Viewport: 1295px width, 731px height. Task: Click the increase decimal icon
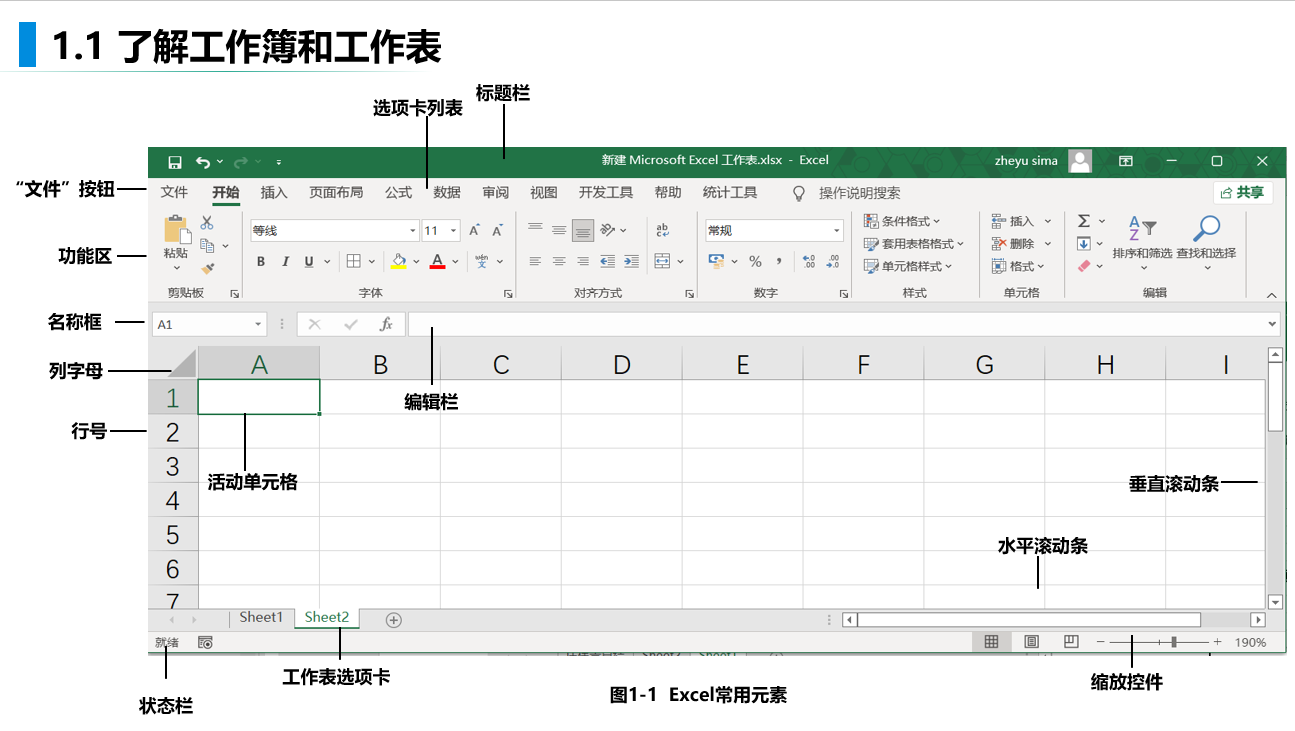pyautogui.click(x=808, y=261)
